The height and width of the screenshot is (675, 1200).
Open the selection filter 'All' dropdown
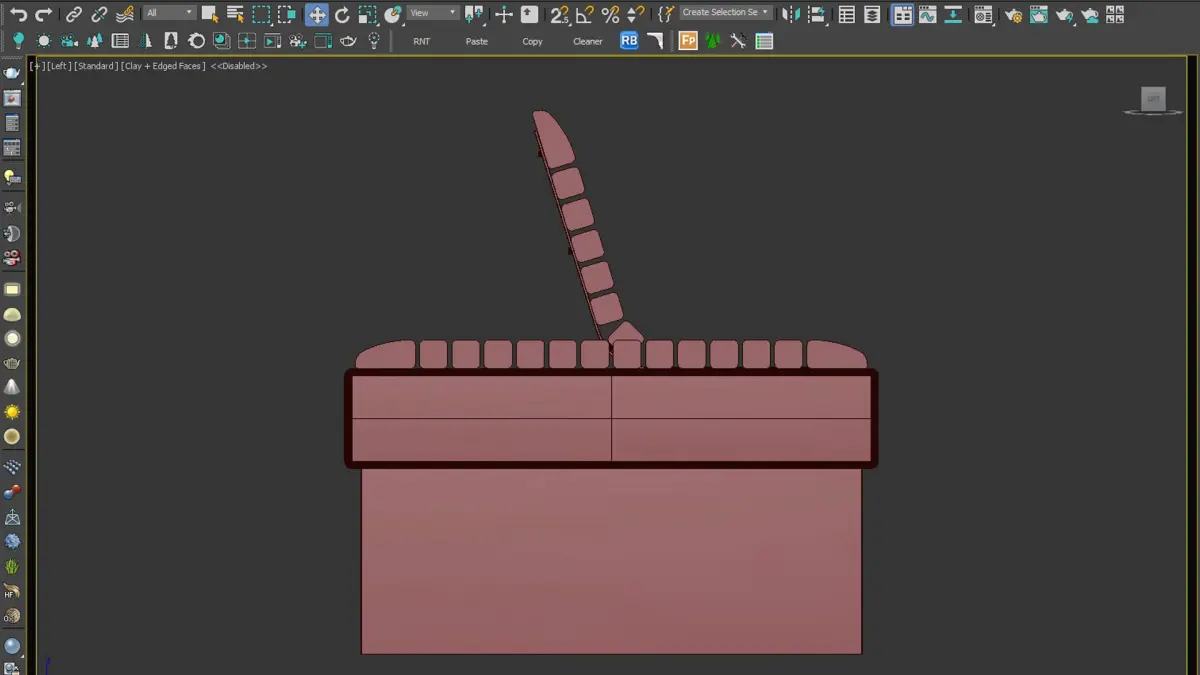click(x=169, y=13)
